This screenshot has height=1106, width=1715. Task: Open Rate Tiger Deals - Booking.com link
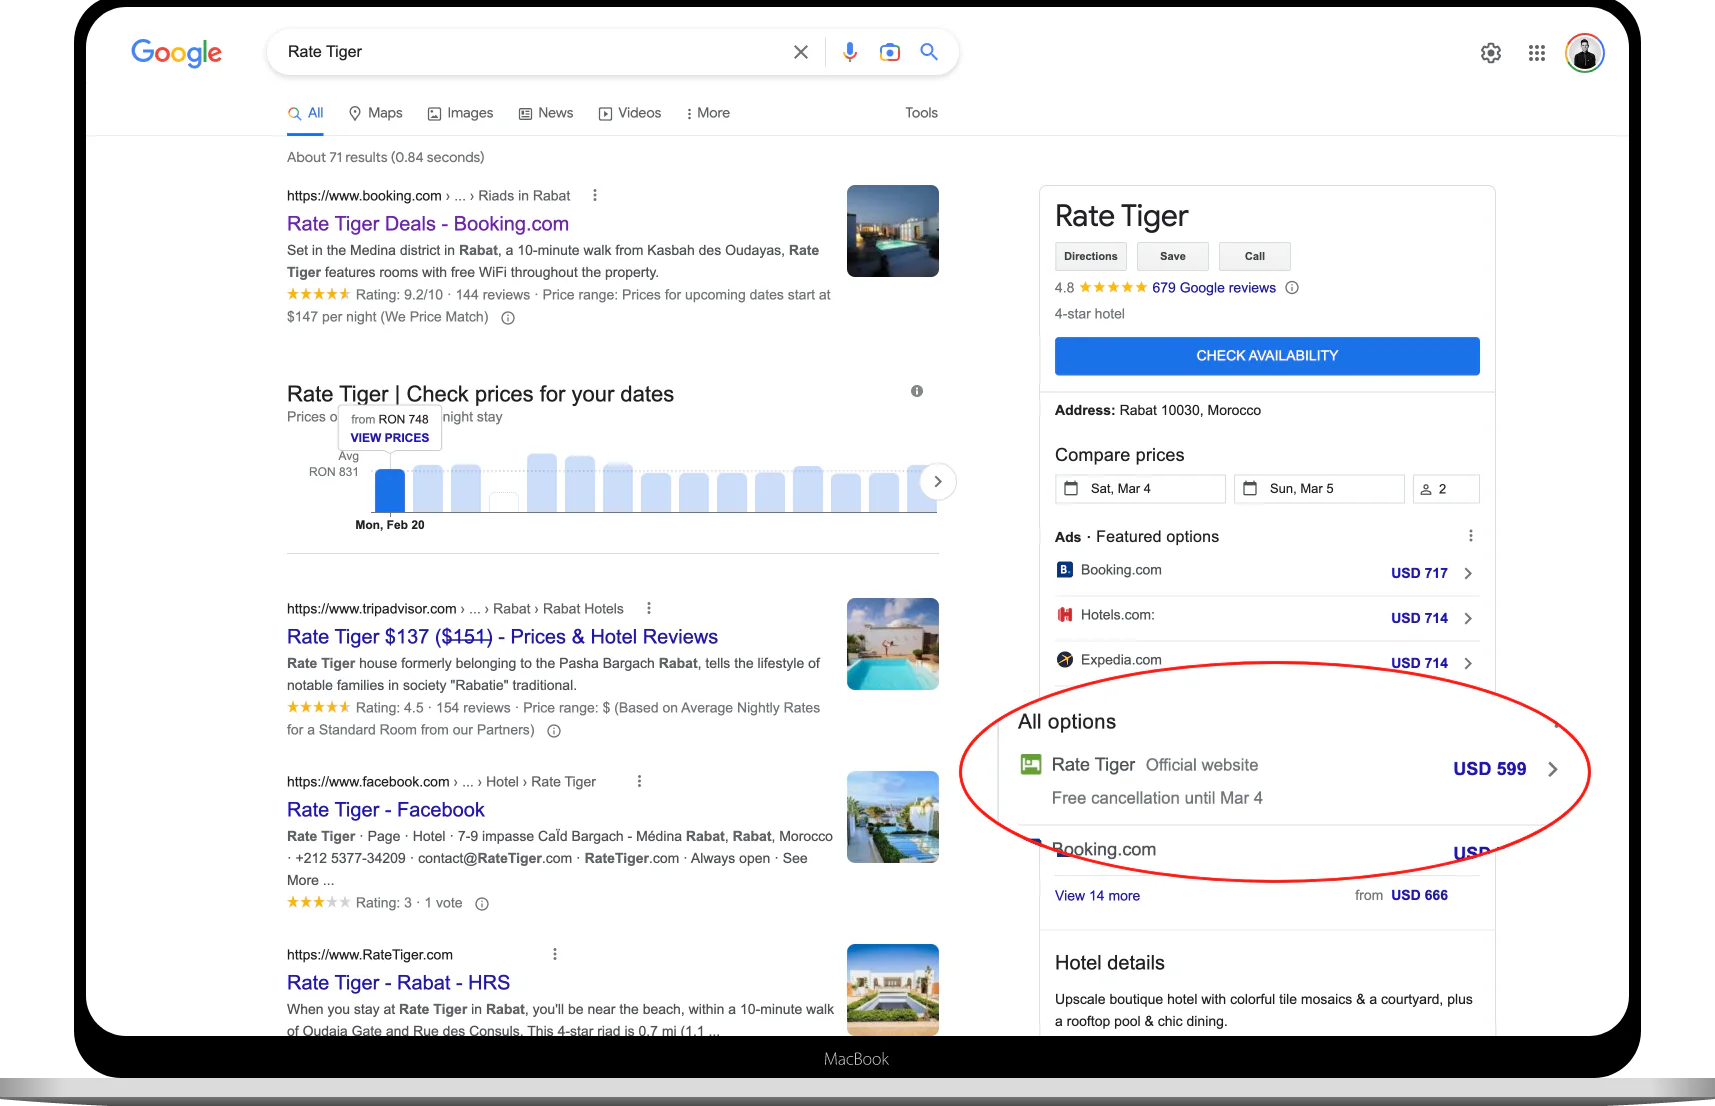click(x=428, y=224)
